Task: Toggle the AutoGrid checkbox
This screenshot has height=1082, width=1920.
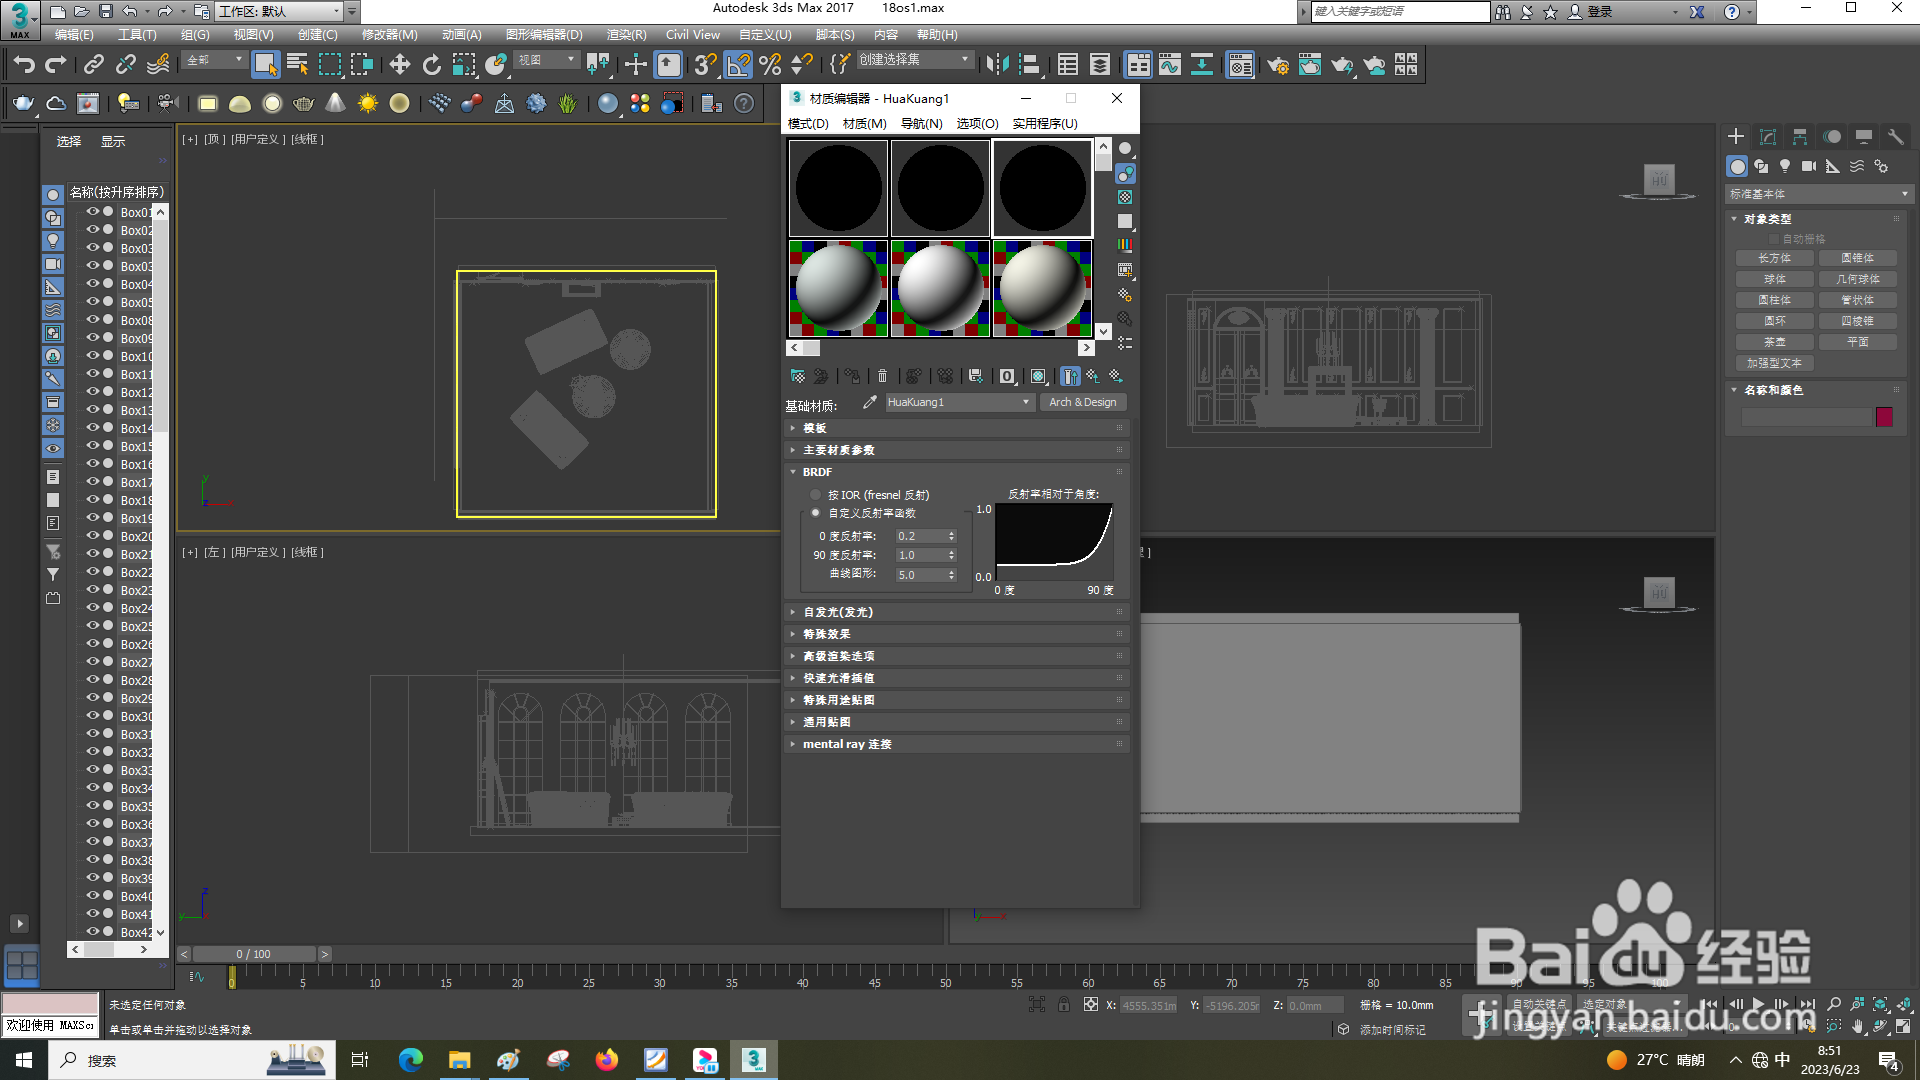Action: pos(1775,239)
